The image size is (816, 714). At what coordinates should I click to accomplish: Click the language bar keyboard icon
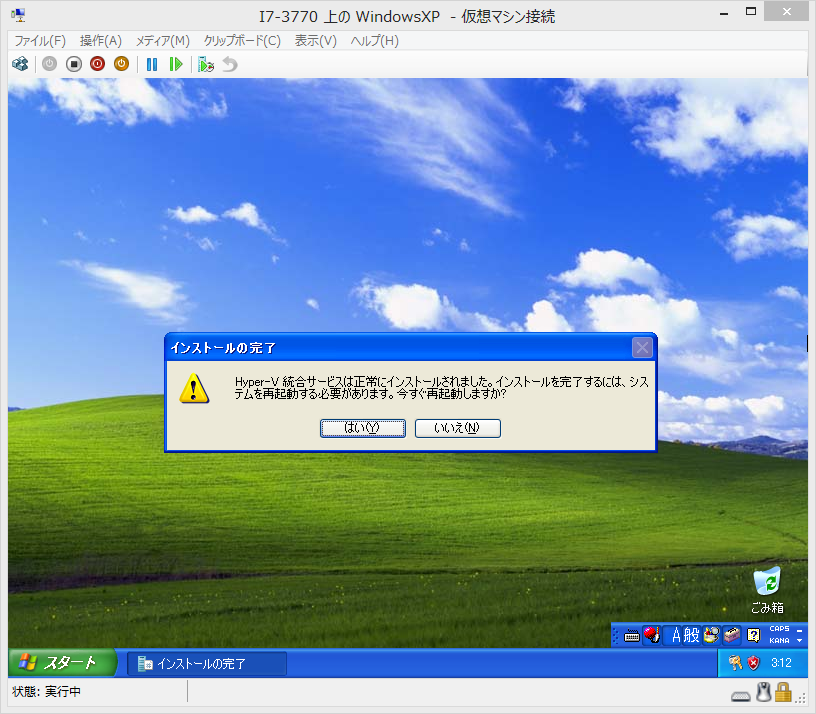point(632,635)
